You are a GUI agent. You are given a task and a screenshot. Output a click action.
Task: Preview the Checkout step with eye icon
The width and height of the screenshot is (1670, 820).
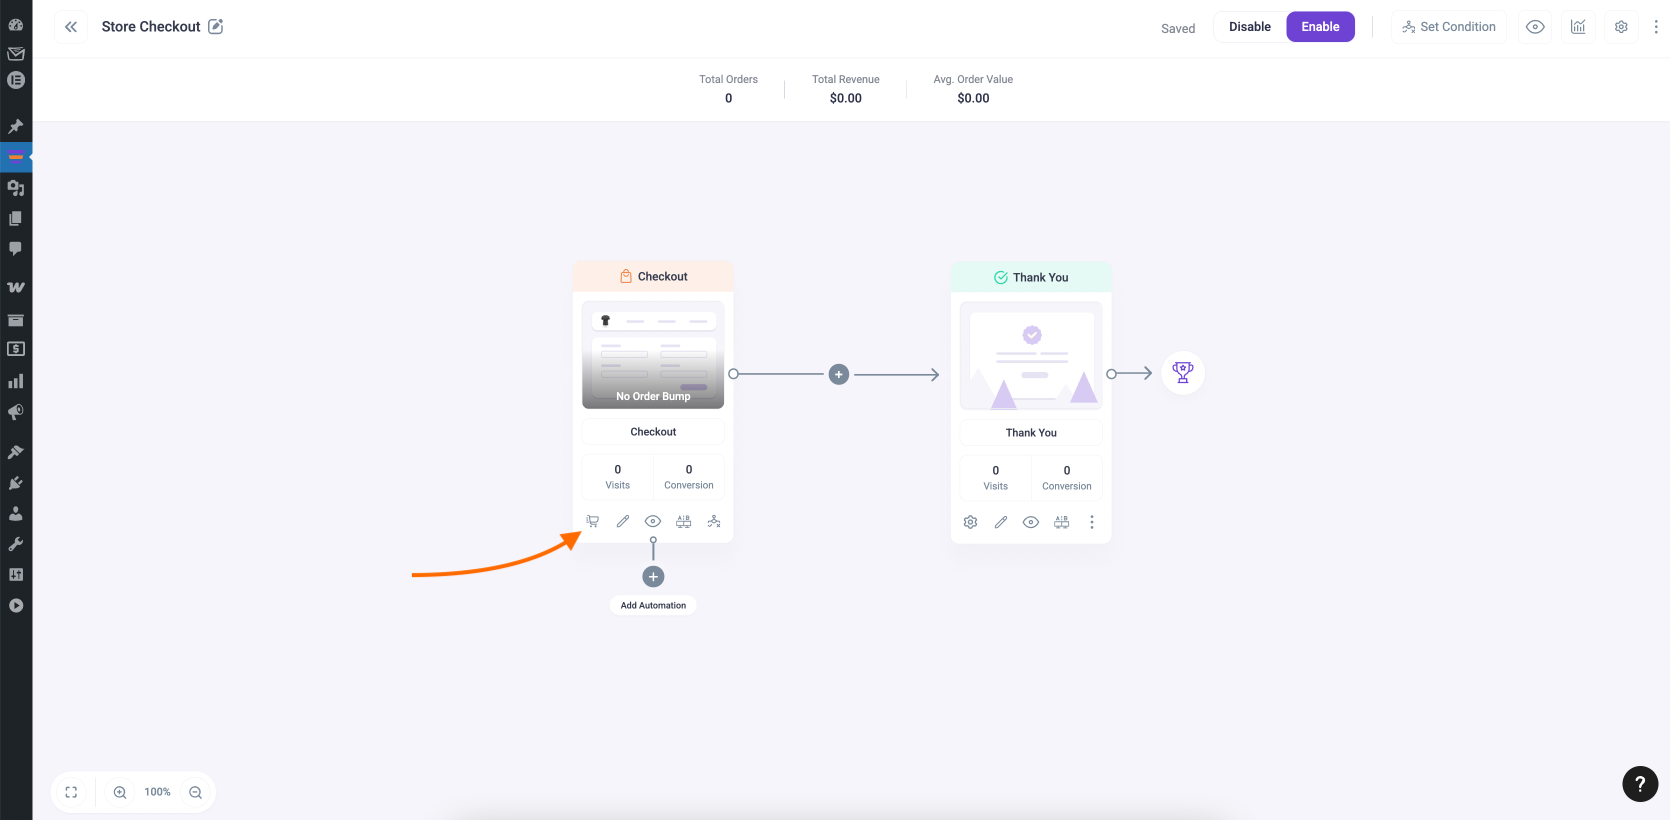653,521
